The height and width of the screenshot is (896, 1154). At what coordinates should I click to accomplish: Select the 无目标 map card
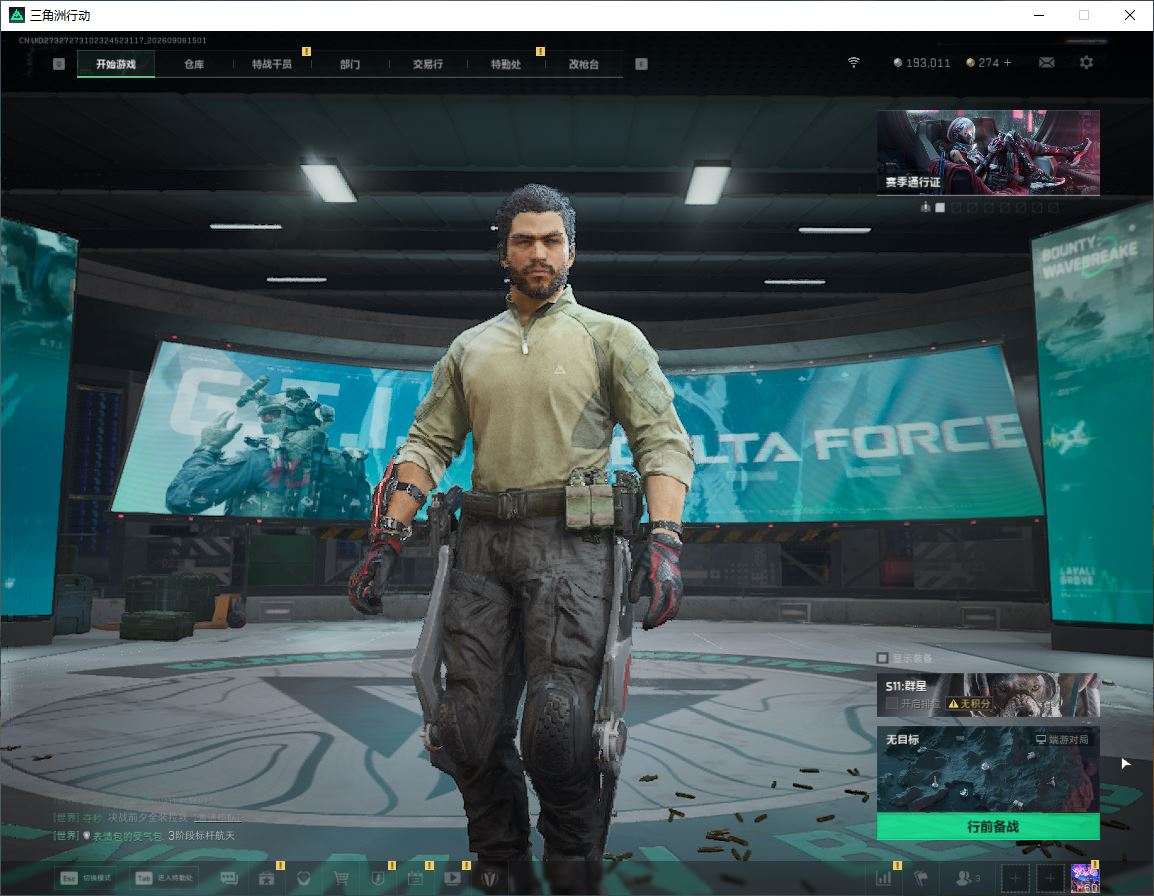pyautogui.click(x=988, y=770)
